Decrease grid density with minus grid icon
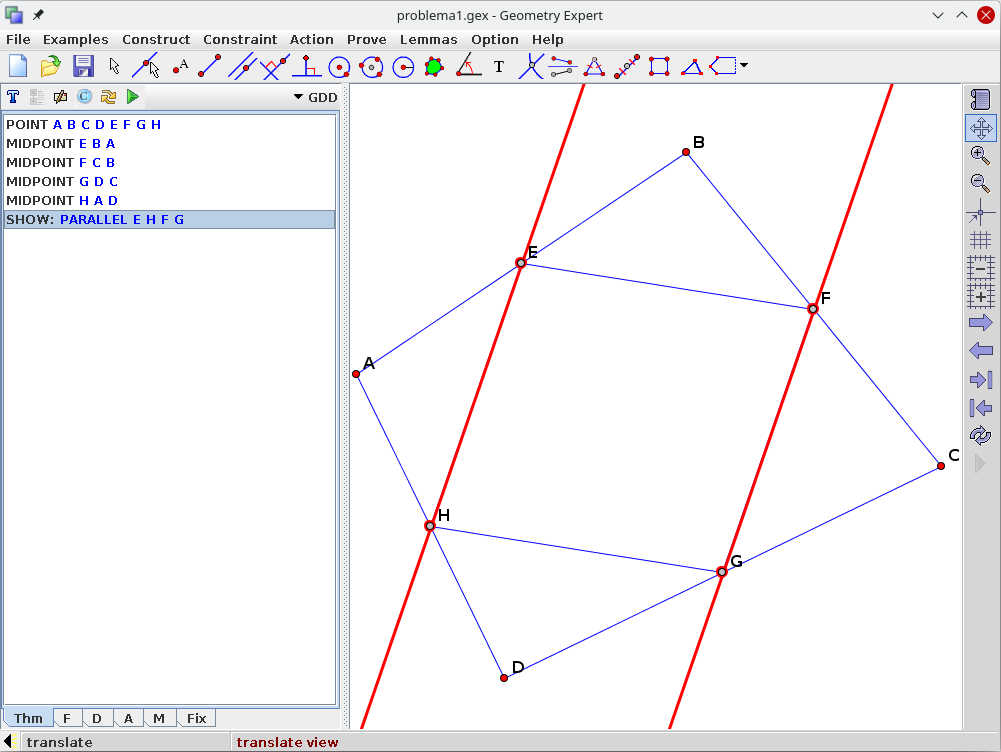The width and height of the screenshot is (1001, 752). point(981,268)
